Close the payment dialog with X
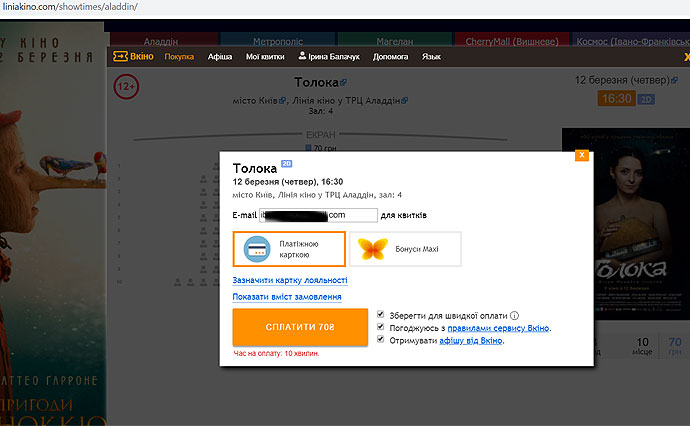The width and height of the screenshot is (690, 426). (581, 155)
